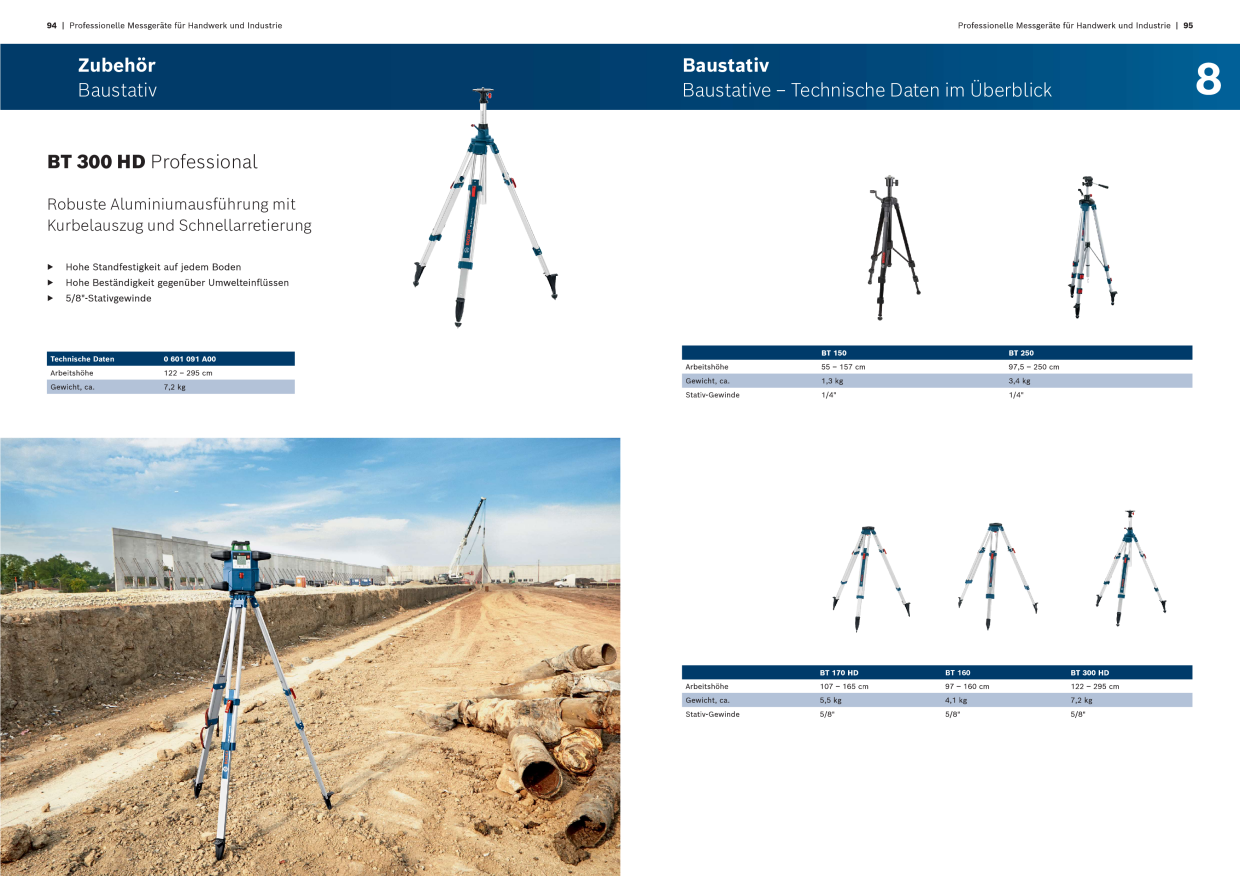
Task: Click the BT 250 tripod image
Action: pos(1090,247)
